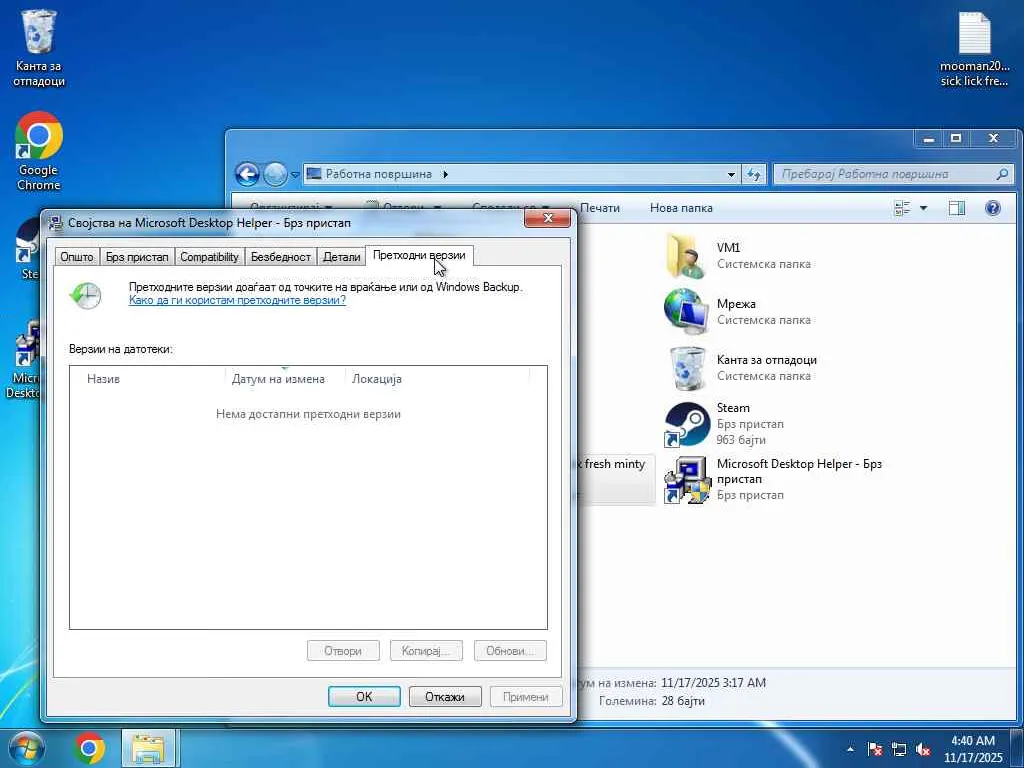The width and height of the screenshot is (1024, 768).
Task: Click the Обнови... button
Action: click(x=510, y=650)
